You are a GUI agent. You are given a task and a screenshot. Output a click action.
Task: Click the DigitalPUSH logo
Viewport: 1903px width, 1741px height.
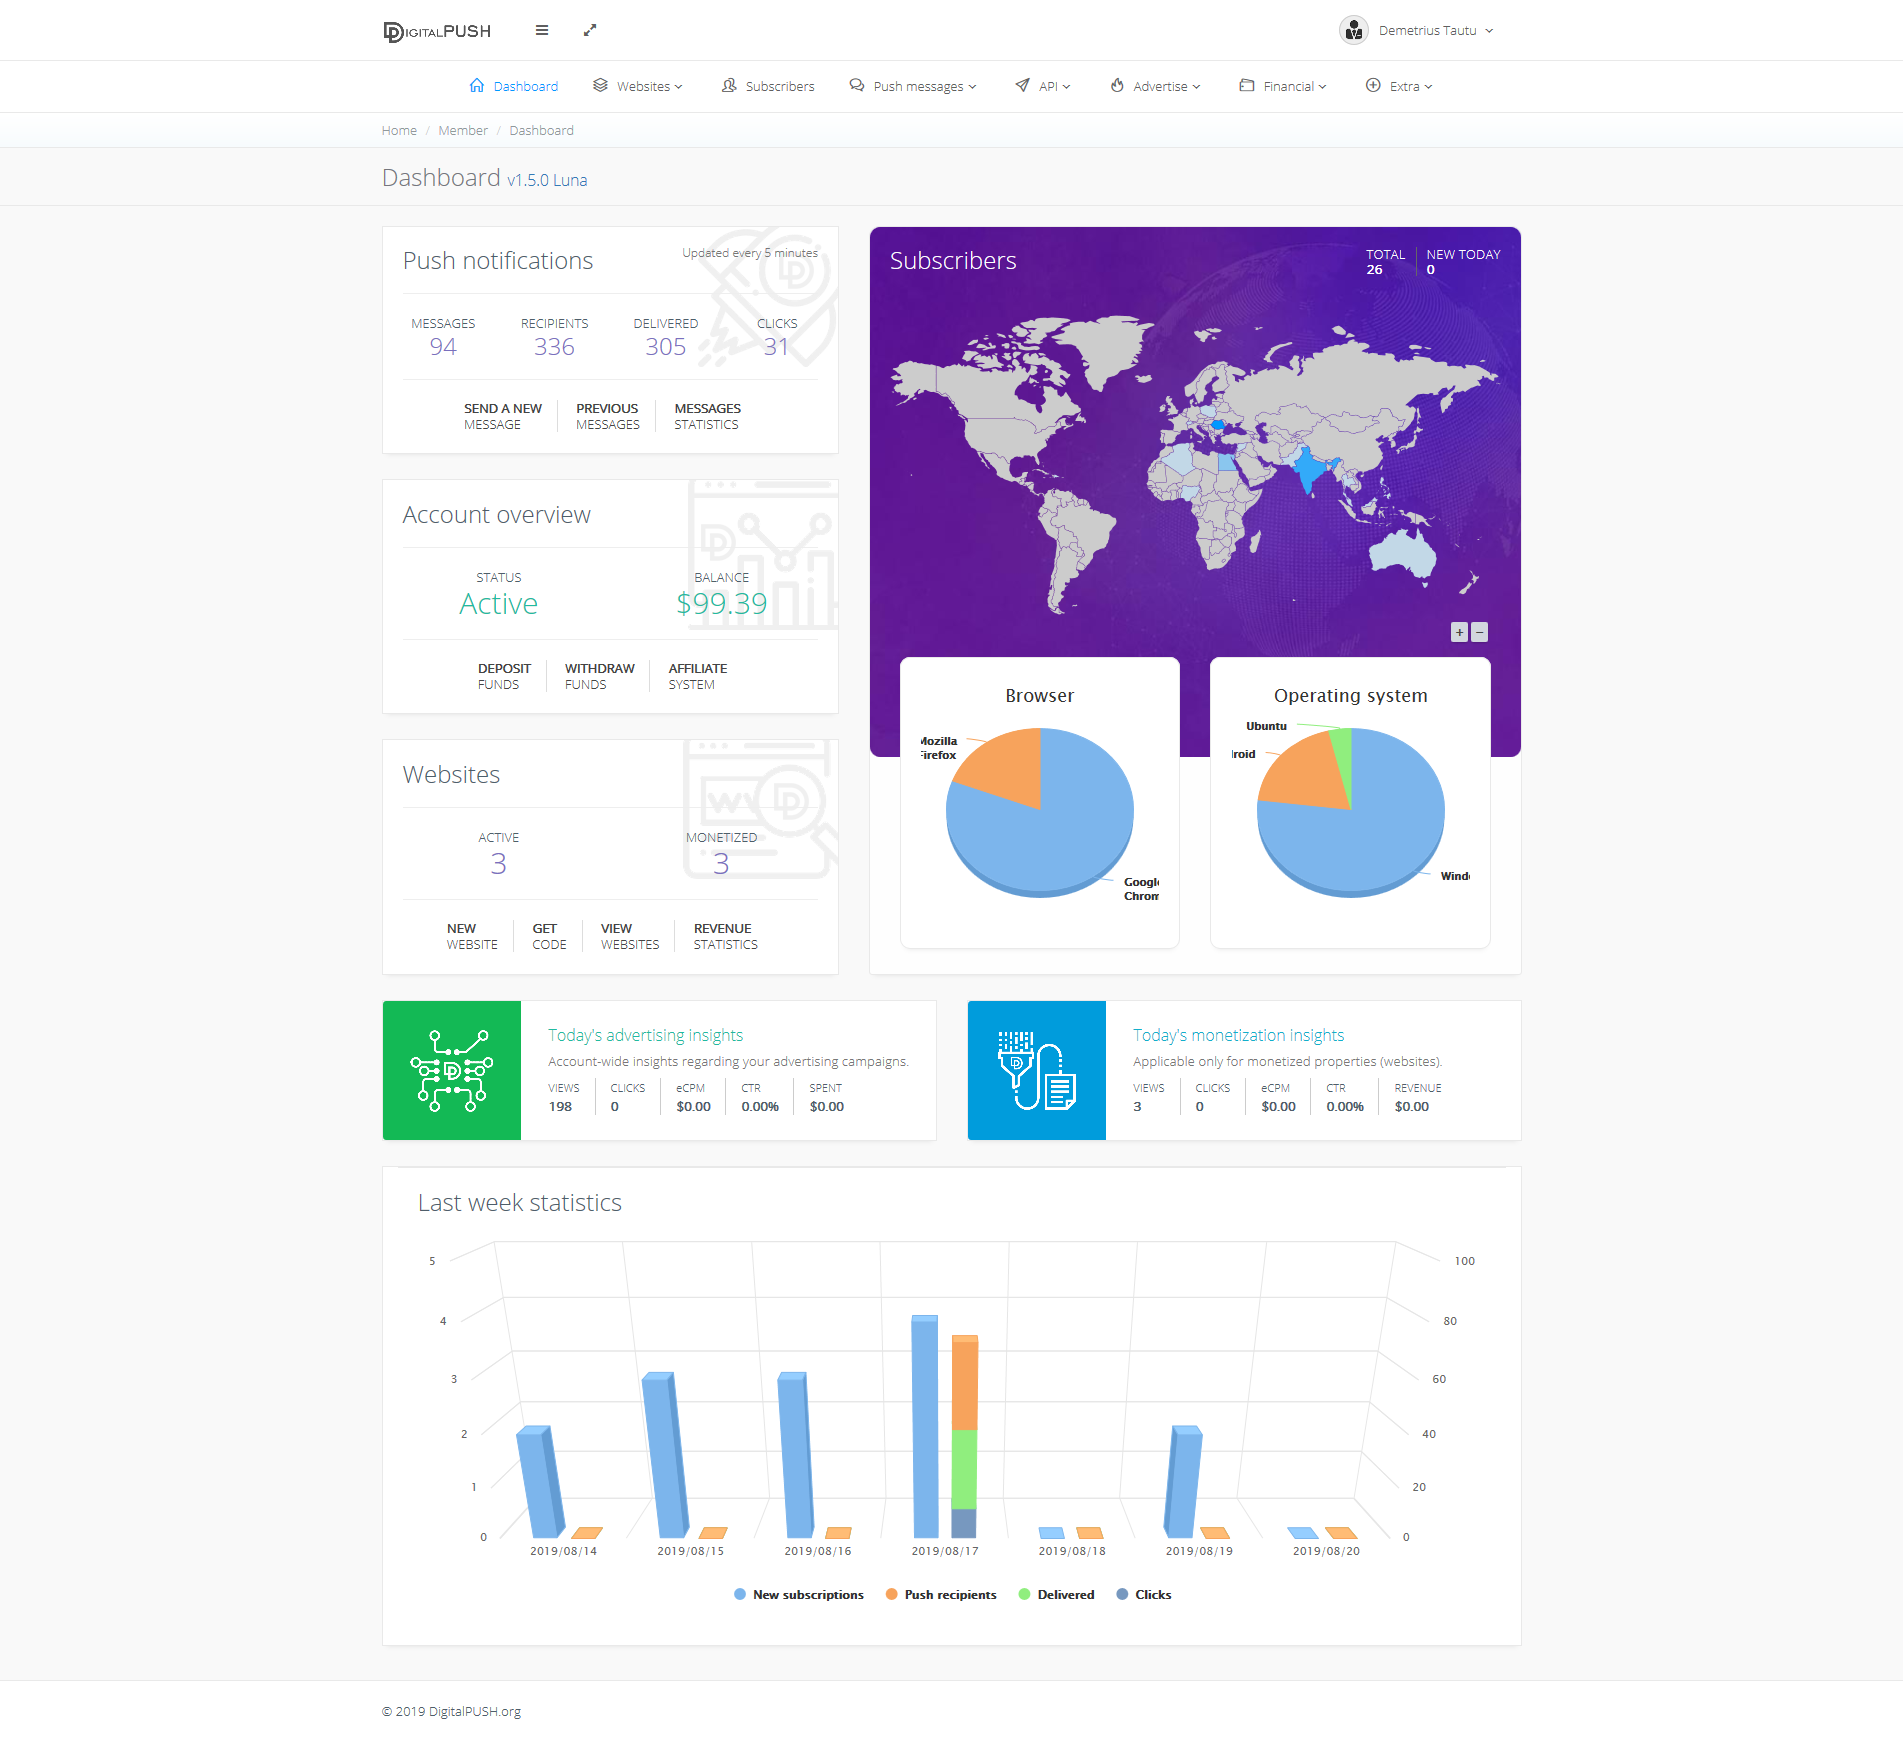point(437,31)
